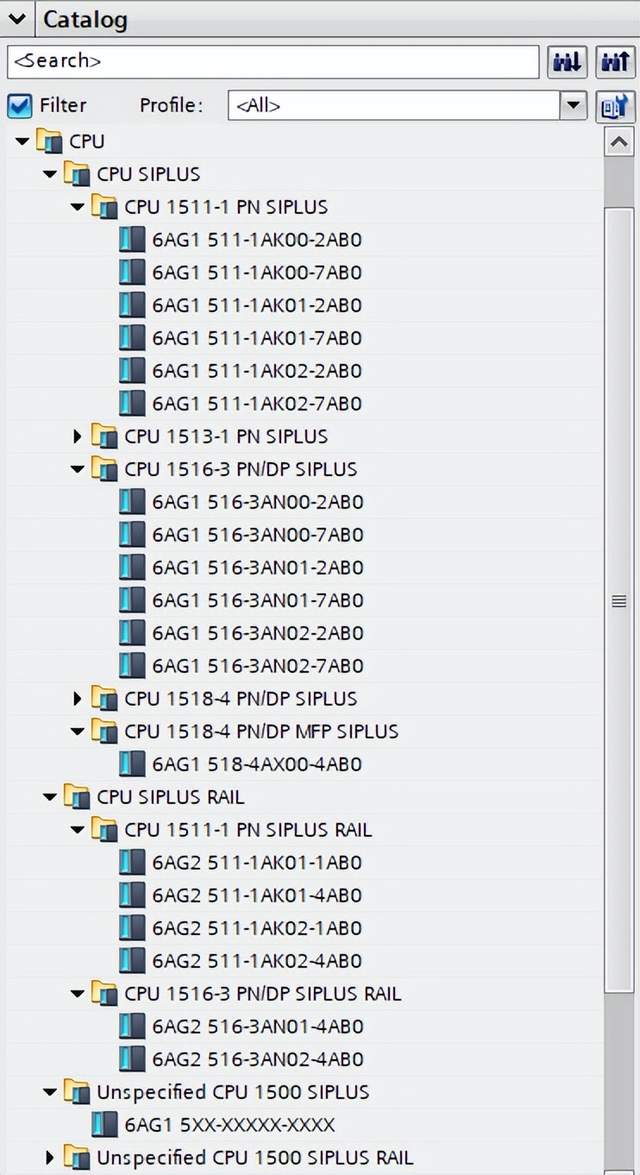Click the text '6AG2 516-3AN02-4AB0'

(x=258, y=1060)
